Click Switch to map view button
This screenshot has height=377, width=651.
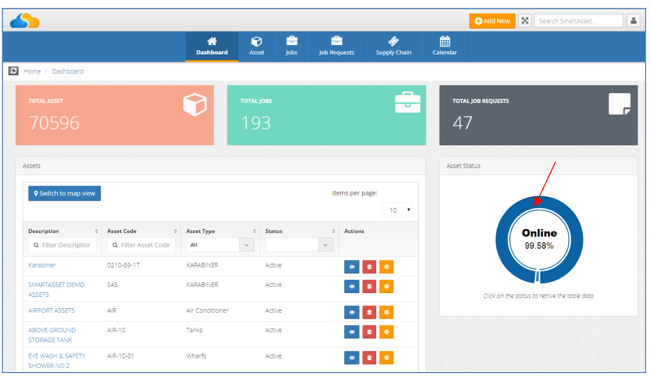(64, 193)
